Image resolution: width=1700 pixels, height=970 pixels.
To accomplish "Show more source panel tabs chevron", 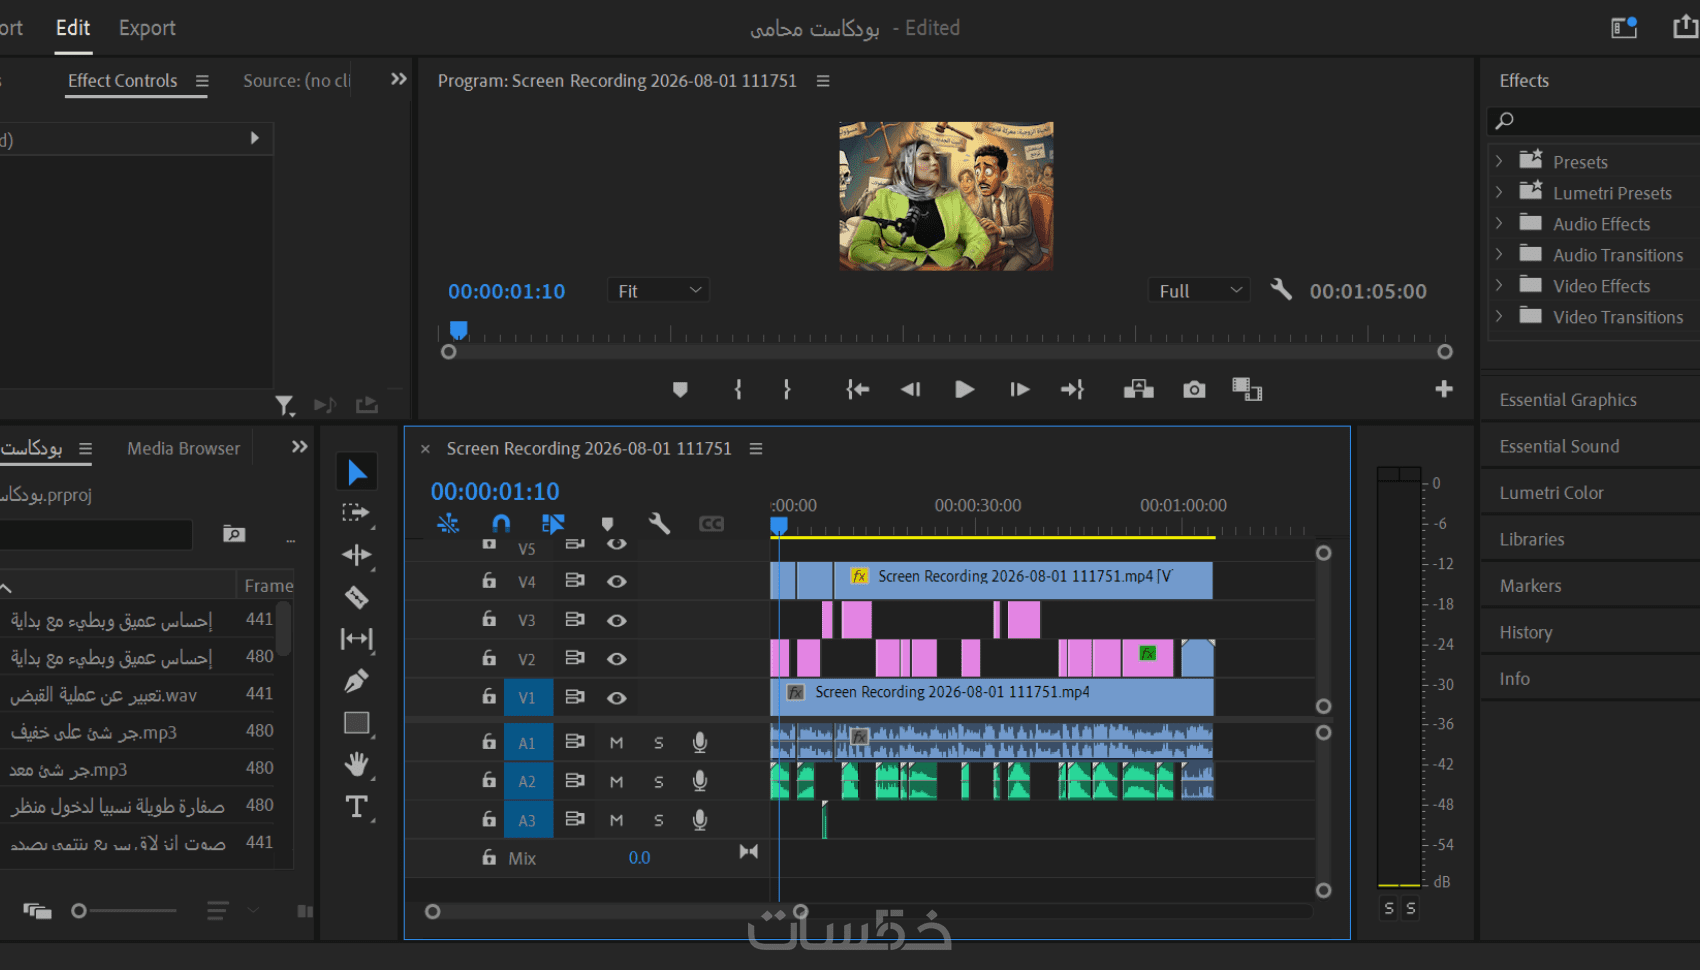I will [399, 79].
